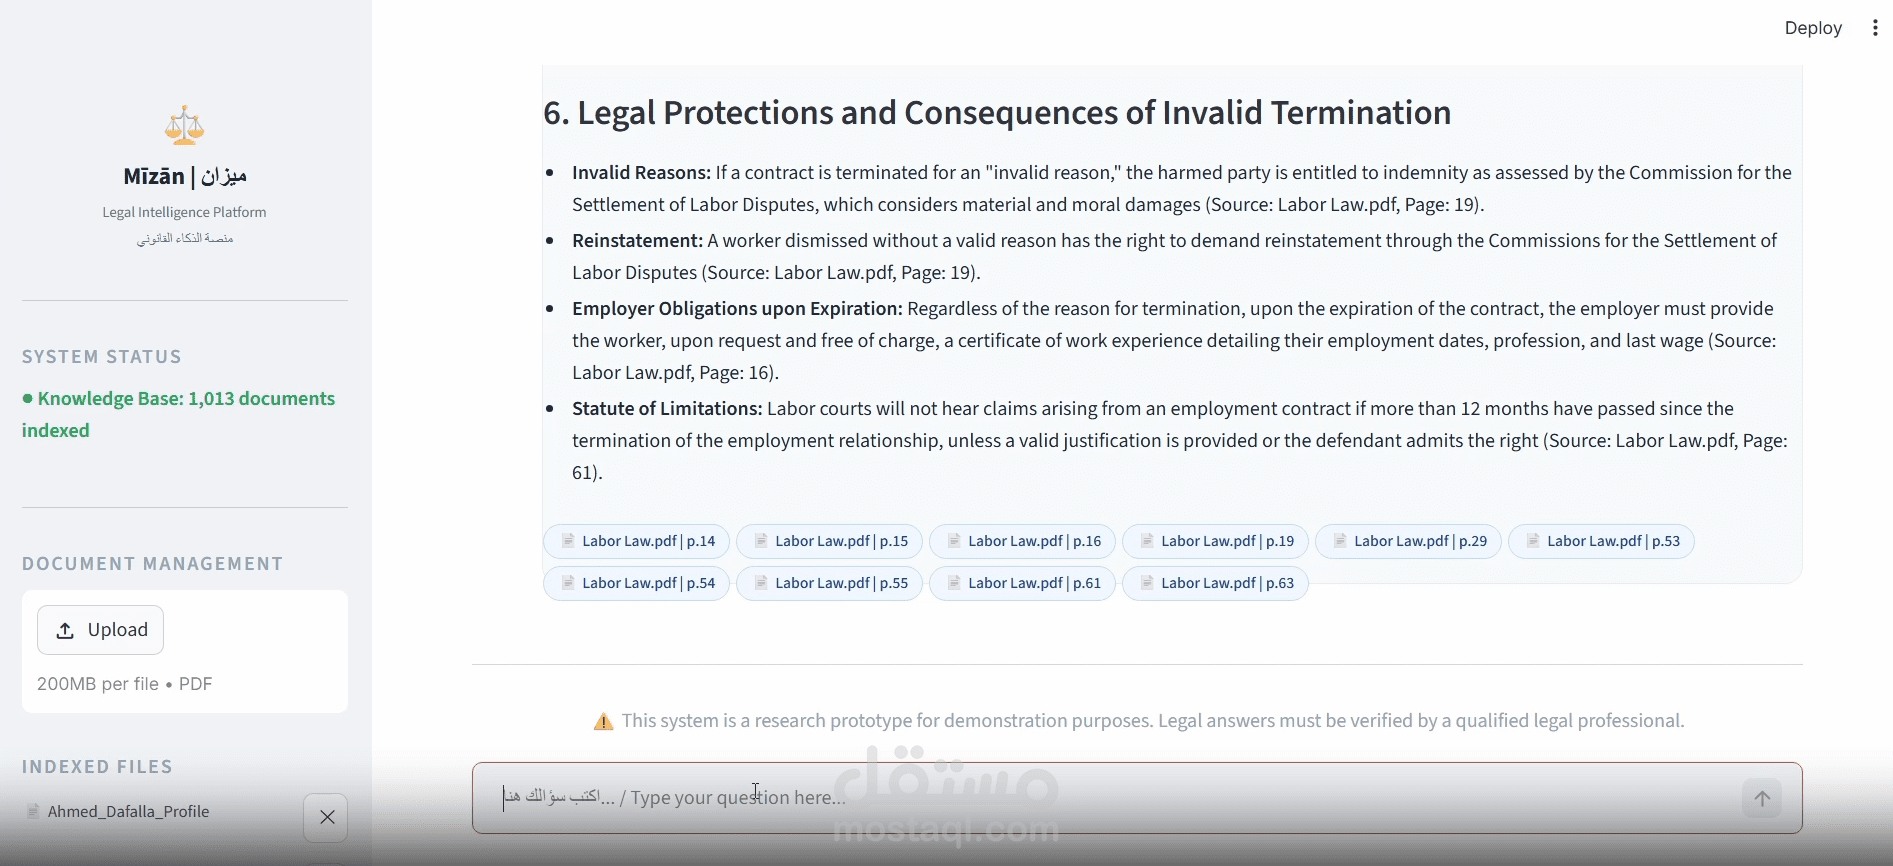This screenshot has width=1893, height=866.
Task: Select the Ahmed_Dafalla_Profile file name
Action: point(128,811)
